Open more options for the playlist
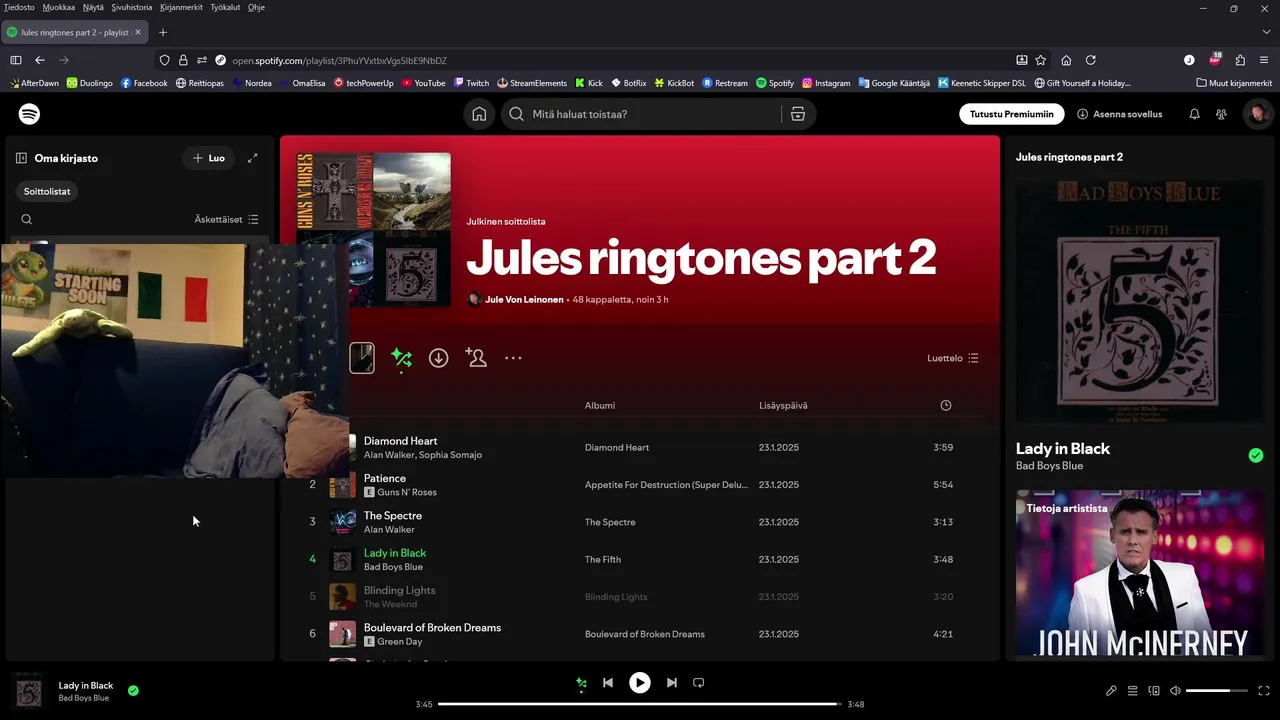This screenshot has height=720, width=1280. click(513, 358)
